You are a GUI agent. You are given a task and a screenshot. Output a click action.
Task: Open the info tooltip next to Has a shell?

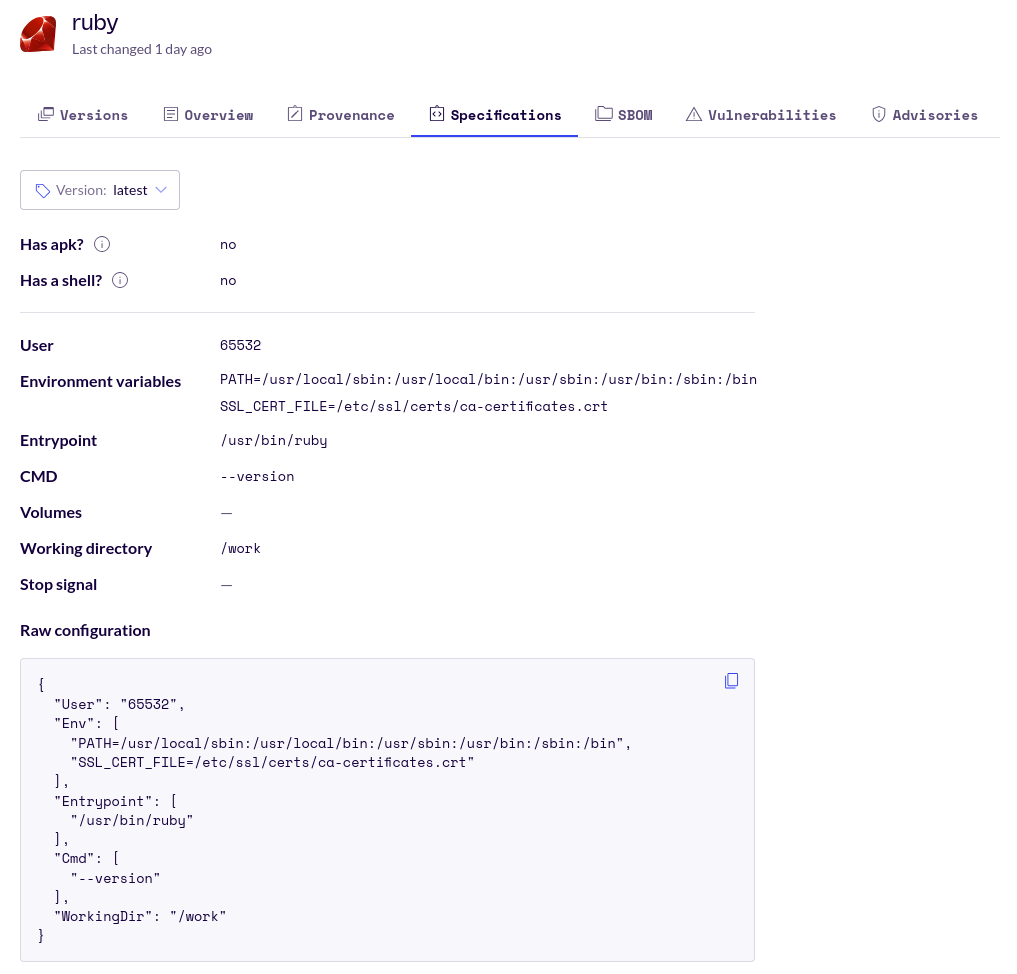point(119,280)
